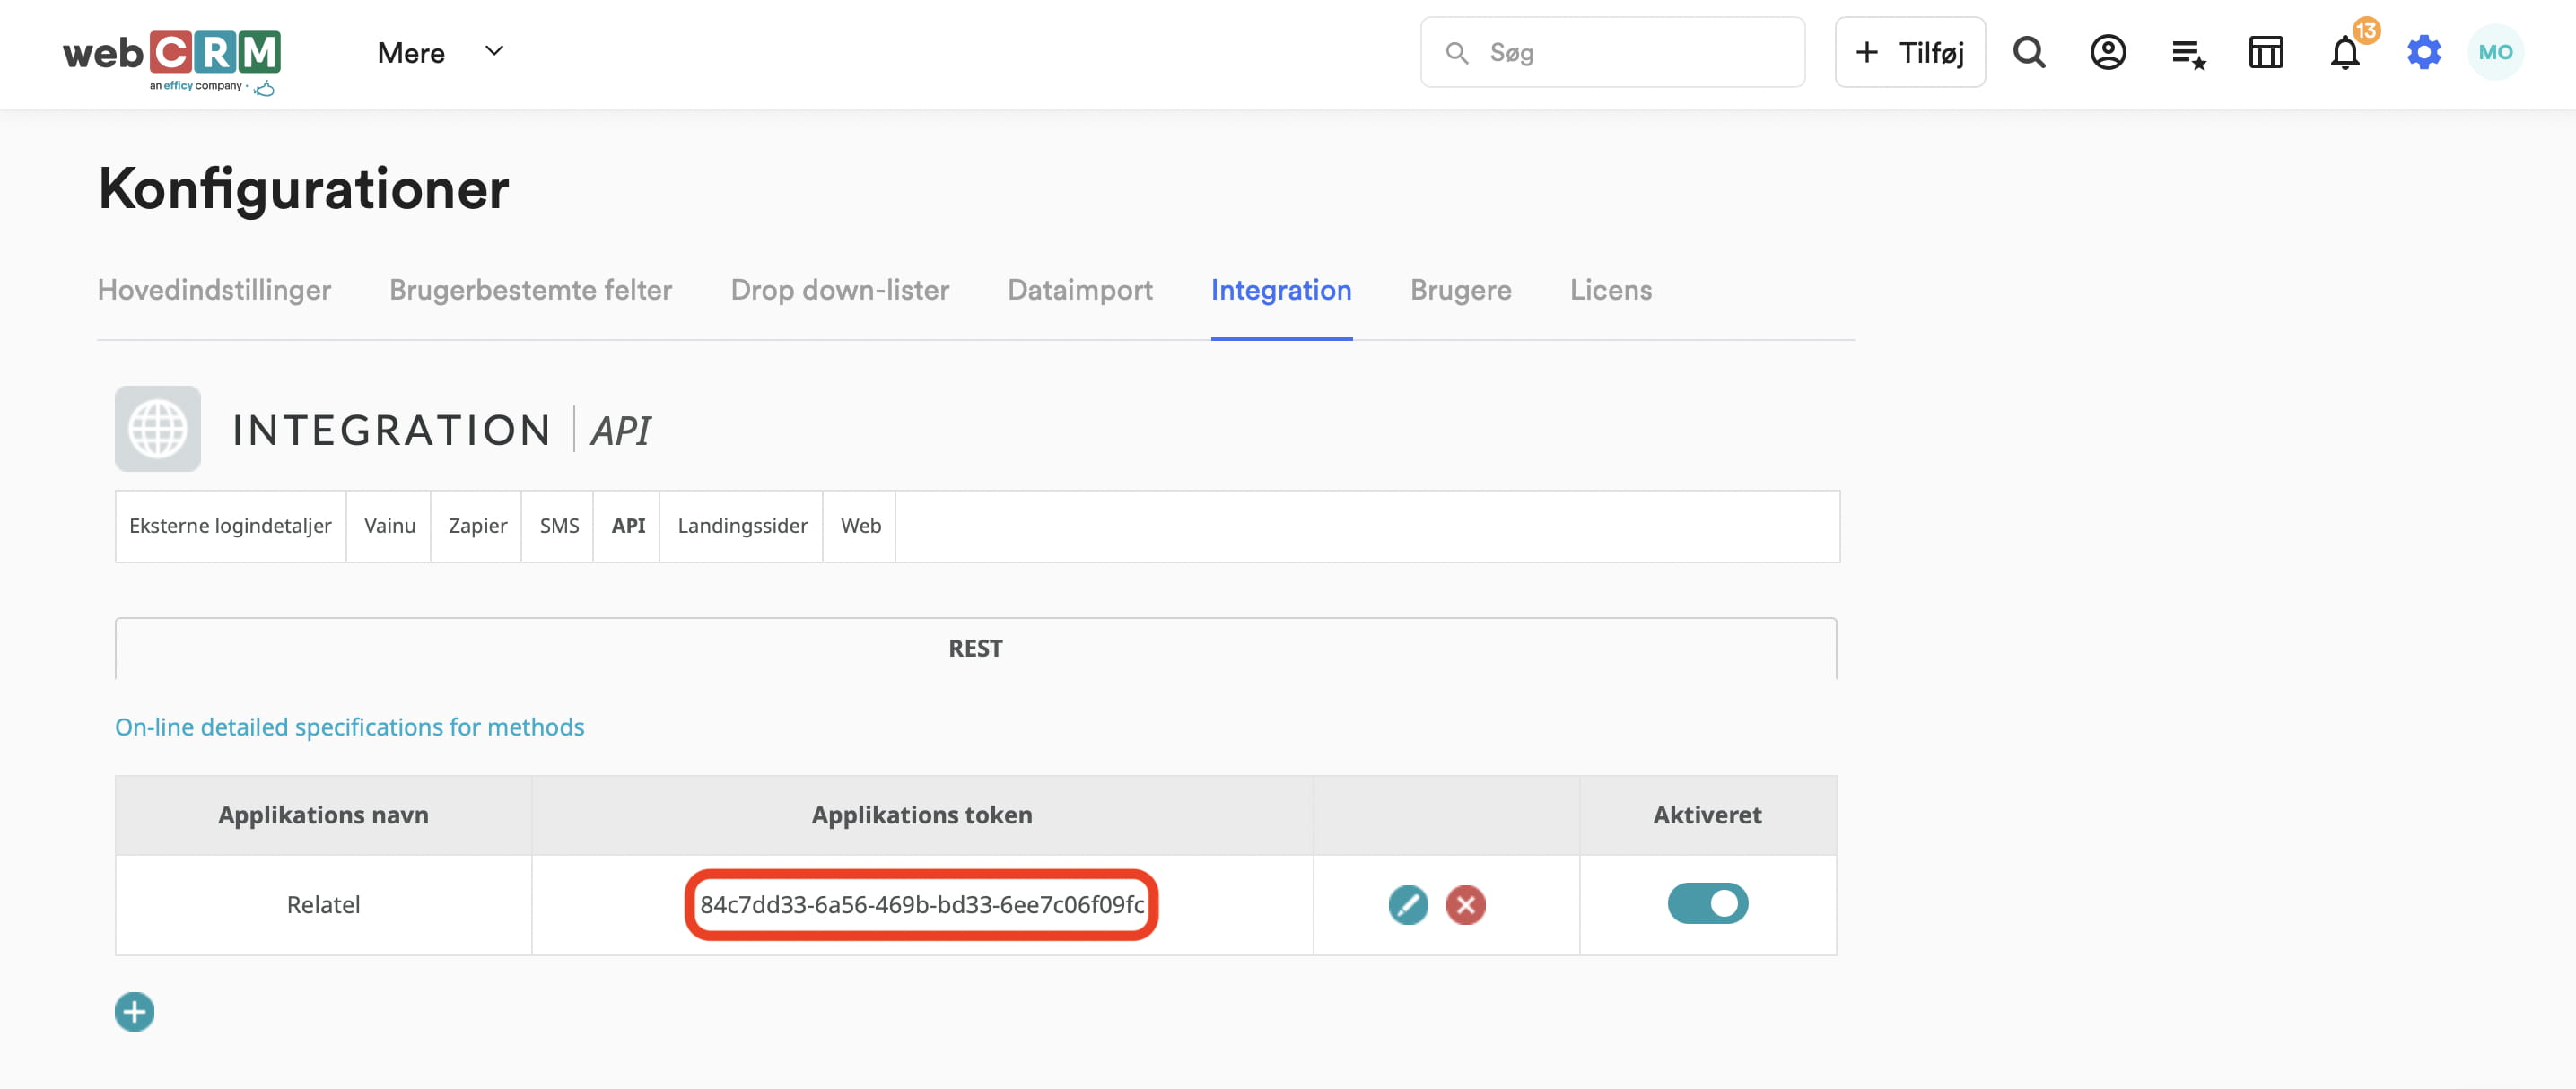Delete Relatel application with red X icon
Image resolution: width=2576 pixels, height=1089 pixels.
(1465, 905)
